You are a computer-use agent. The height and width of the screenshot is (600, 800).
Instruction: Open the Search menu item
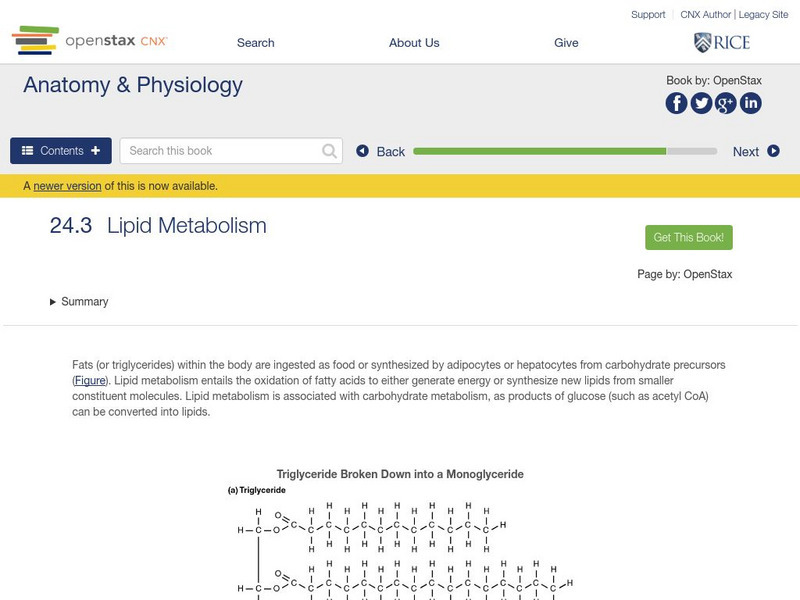(x=255, y=43)
